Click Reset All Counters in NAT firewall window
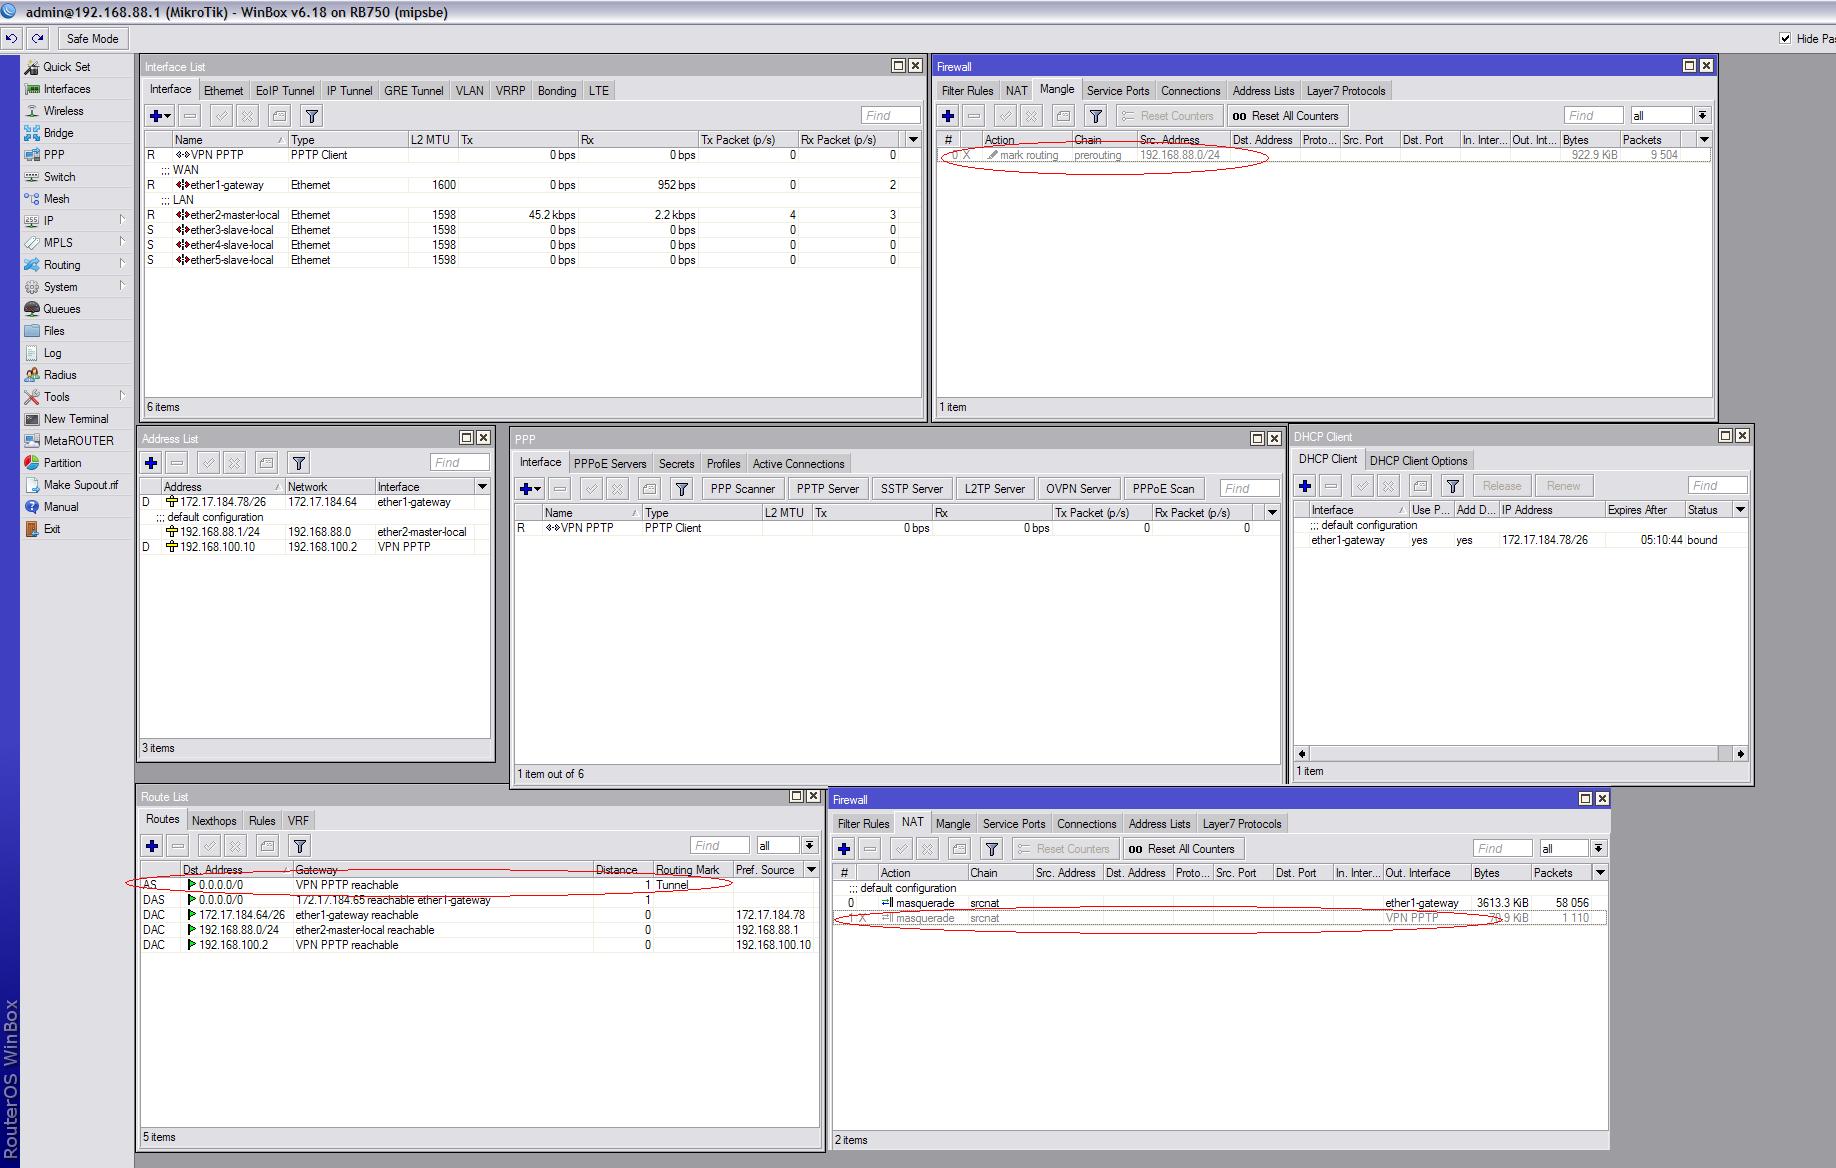 coord(1182,849)
